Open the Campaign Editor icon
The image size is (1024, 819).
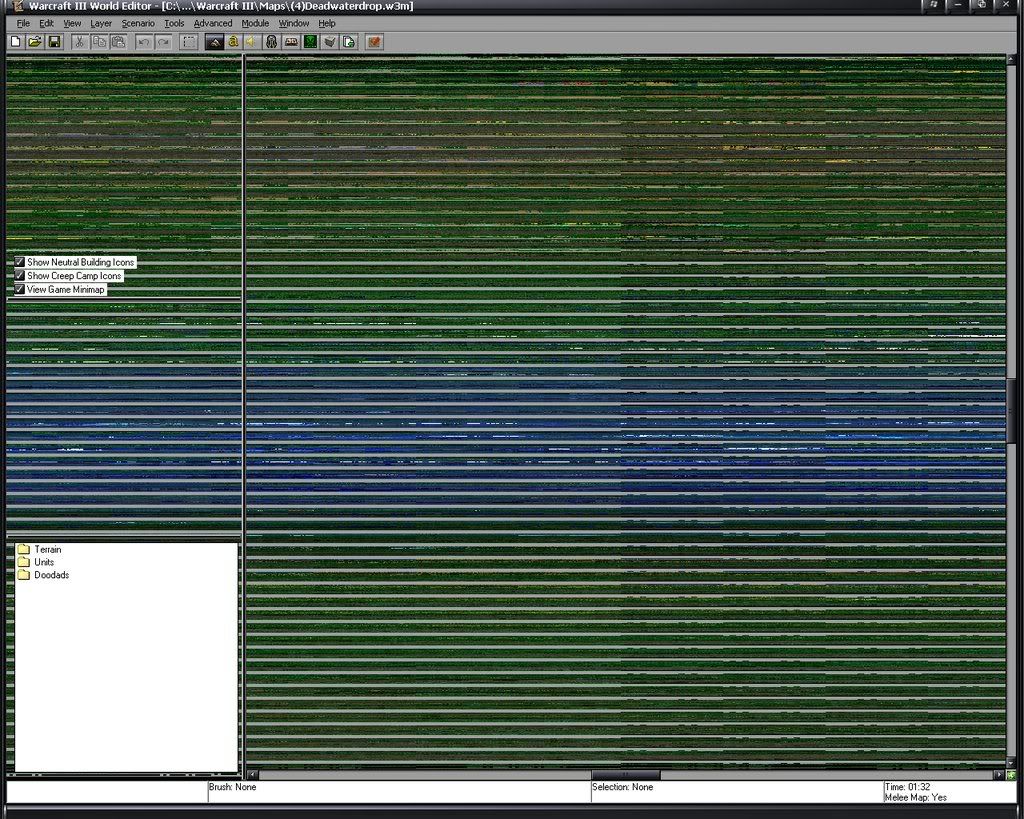pyautogui.click(x=291, y=42)
